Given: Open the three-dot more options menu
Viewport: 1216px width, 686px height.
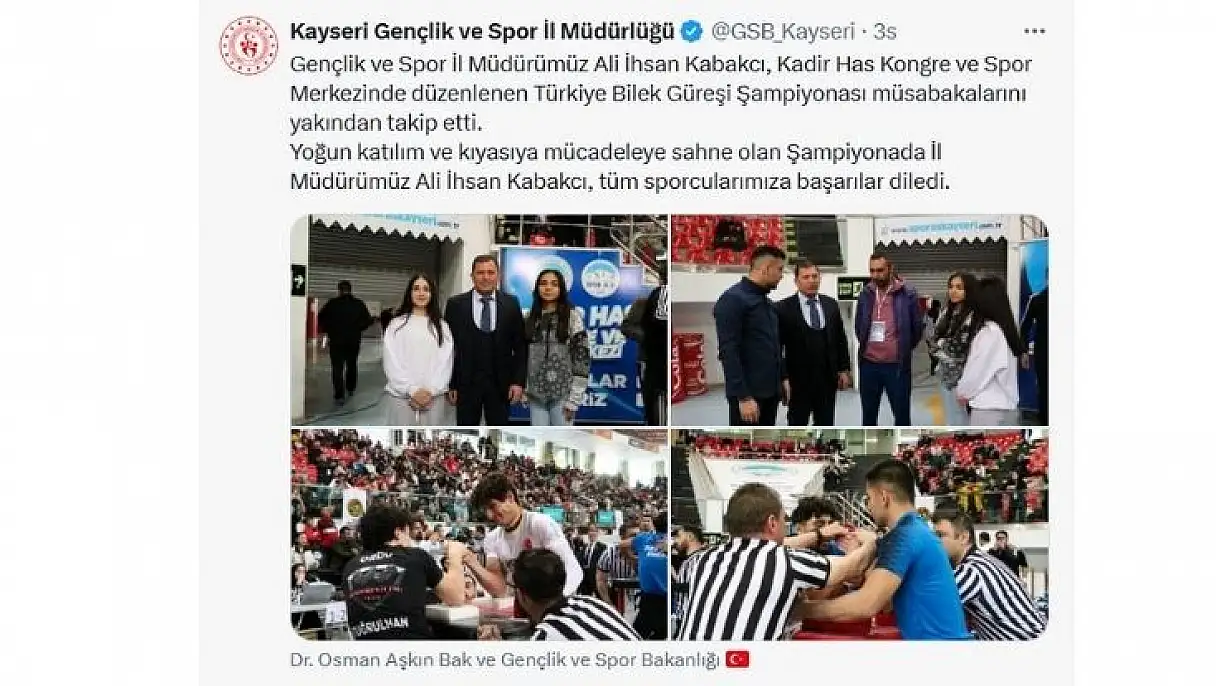Looking at the screenshot, I should [1034, 31].
